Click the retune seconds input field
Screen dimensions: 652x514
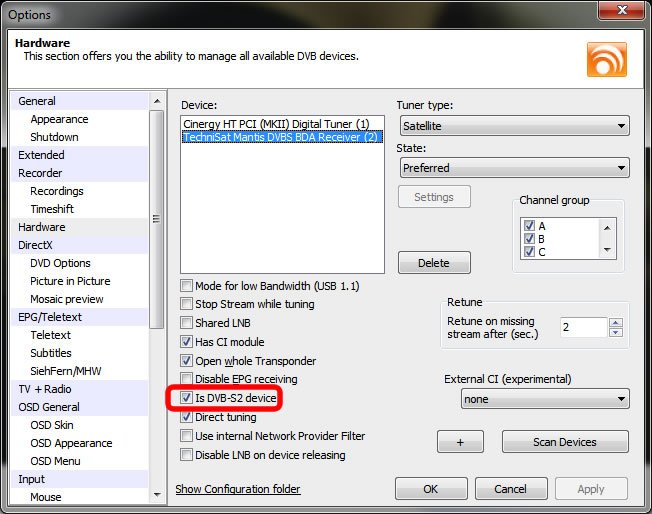point(581,327)
